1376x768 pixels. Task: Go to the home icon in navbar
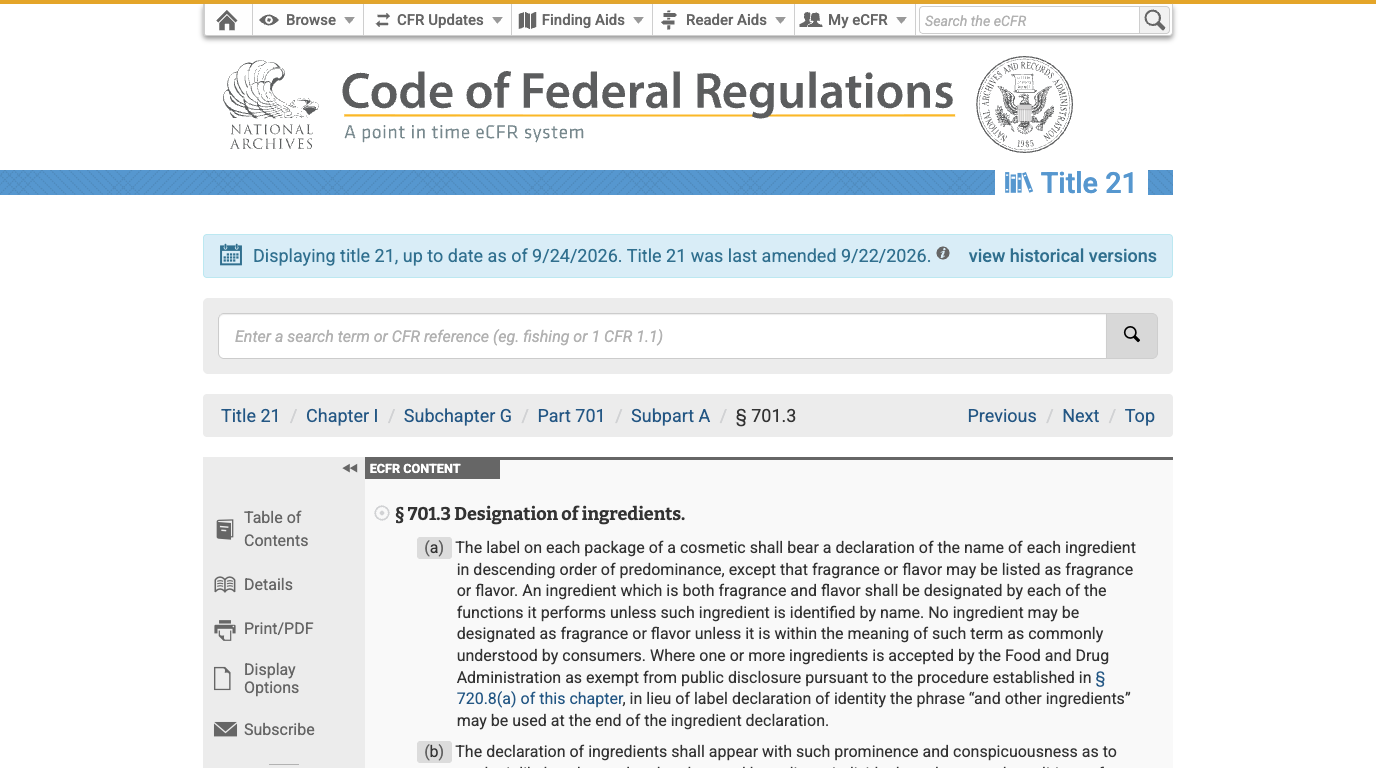[x=227, y=20]
